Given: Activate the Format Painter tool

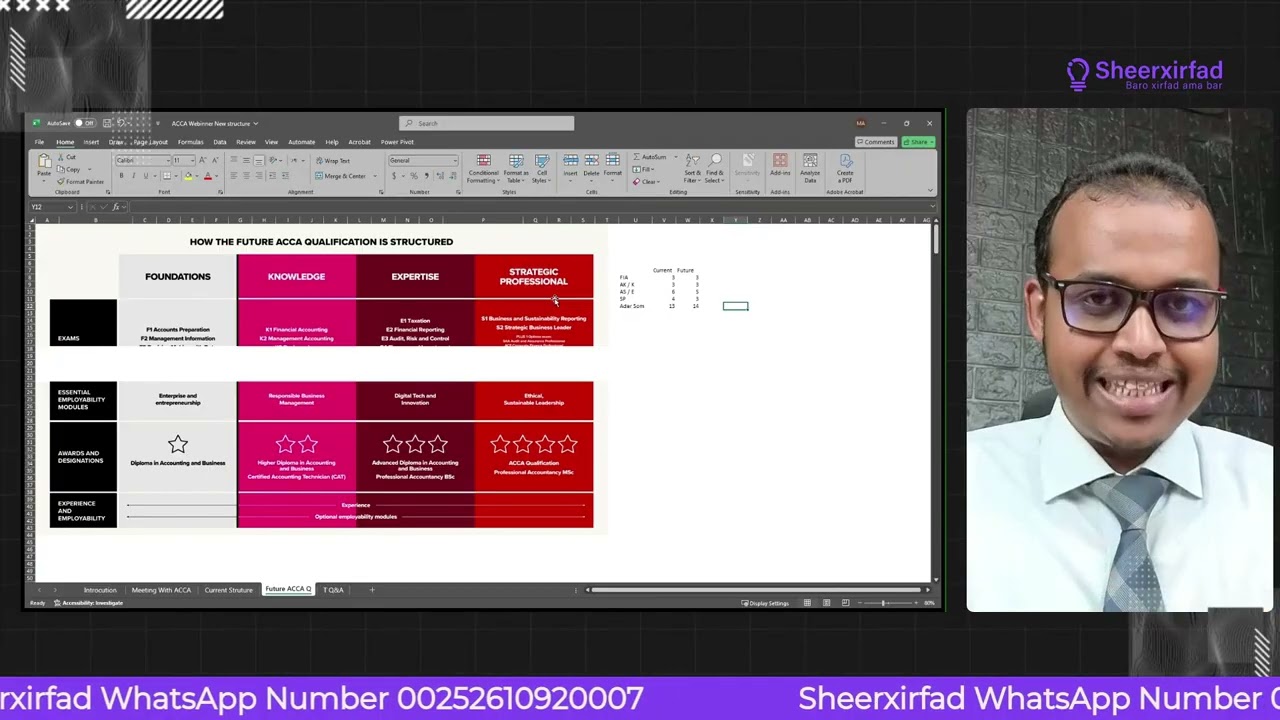Looking at the screenshot, I should [81, 182].
